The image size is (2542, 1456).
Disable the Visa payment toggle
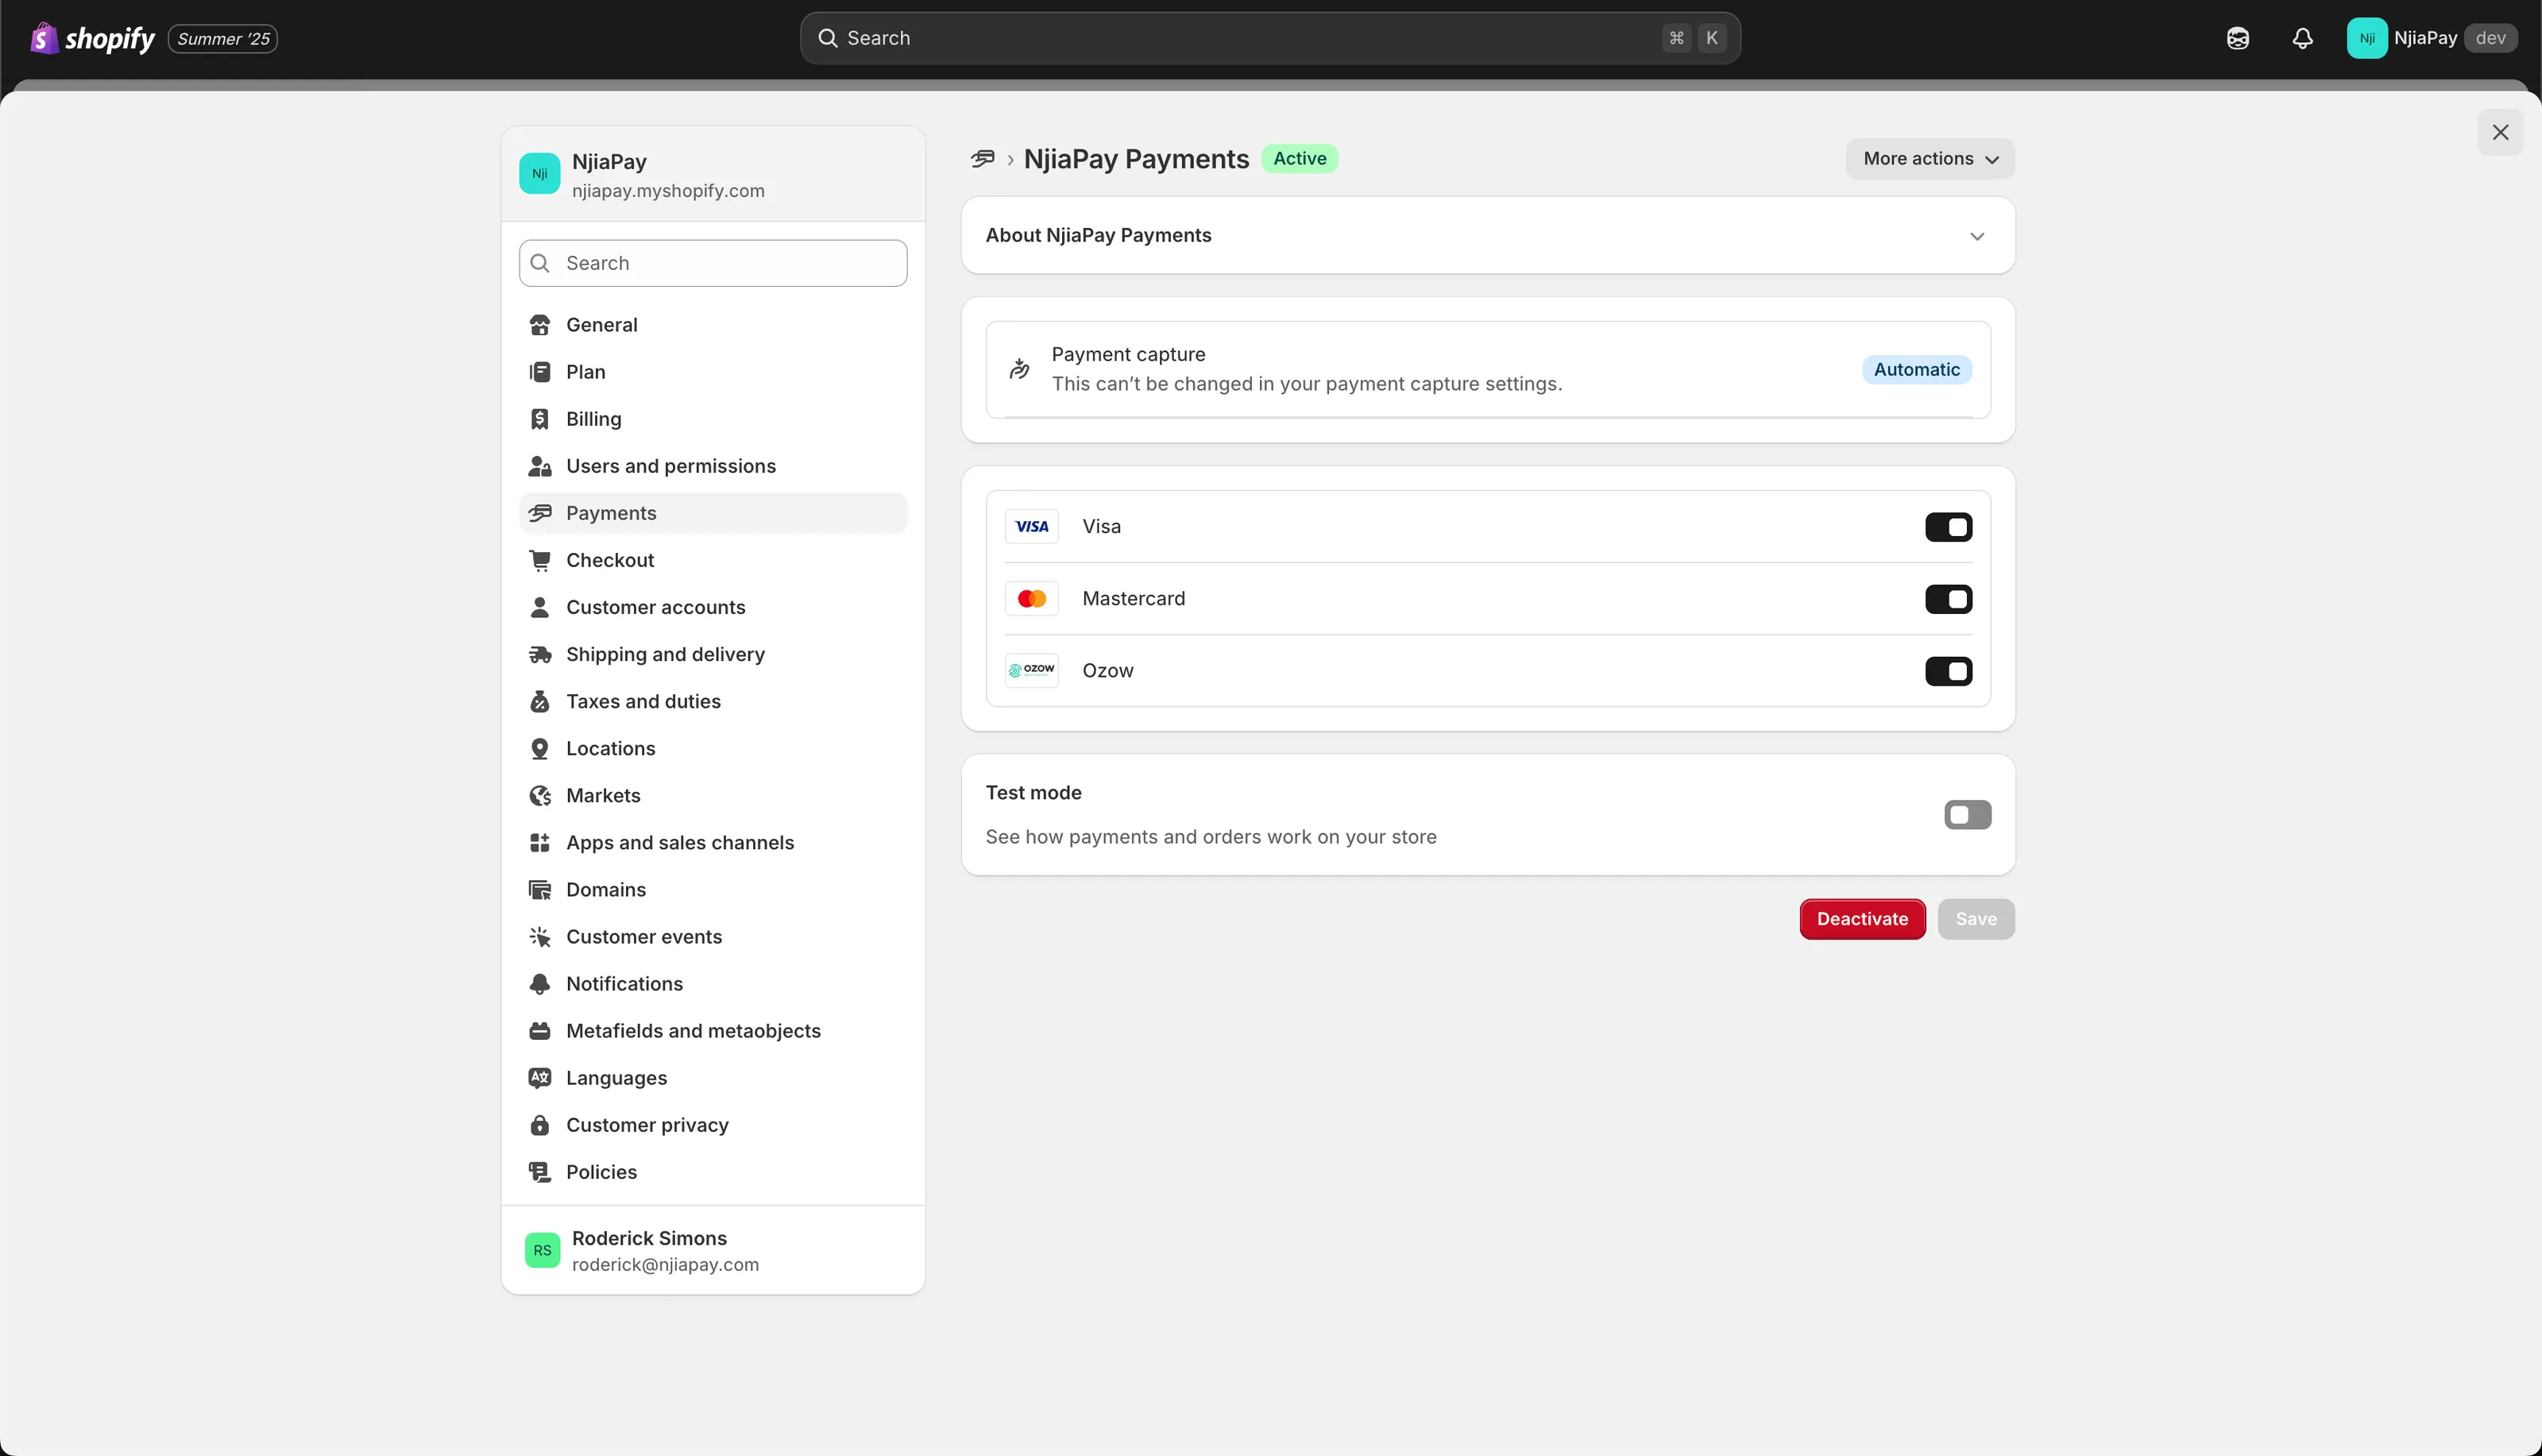1948,527
